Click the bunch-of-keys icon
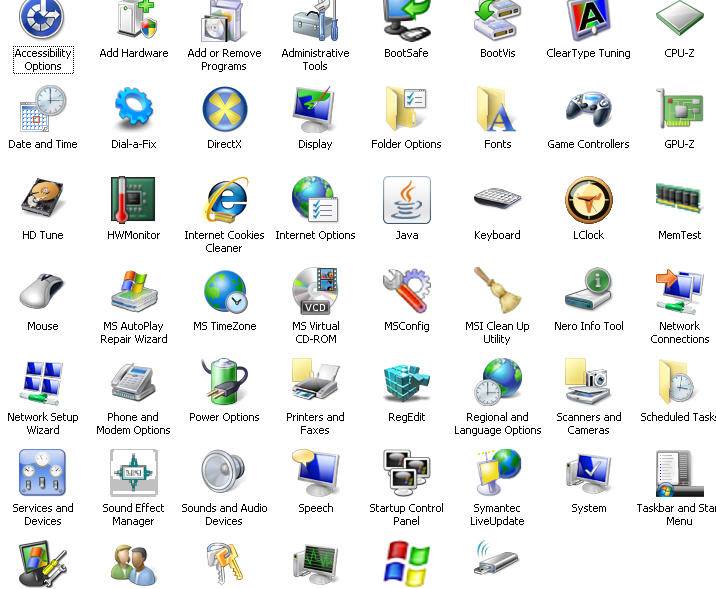716x589 pixels. [x=224, y=563]
